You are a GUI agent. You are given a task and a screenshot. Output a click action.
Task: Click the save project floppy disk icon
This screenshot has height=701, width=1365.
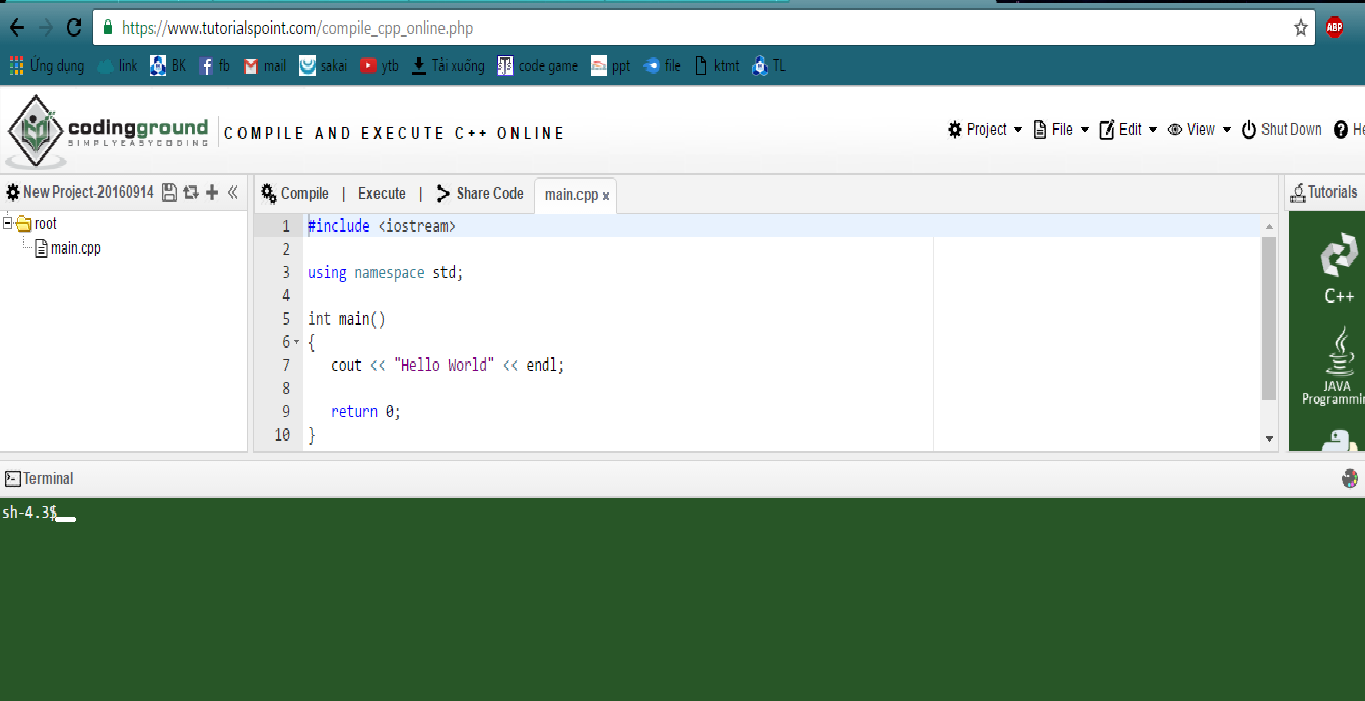click(169, 192)
